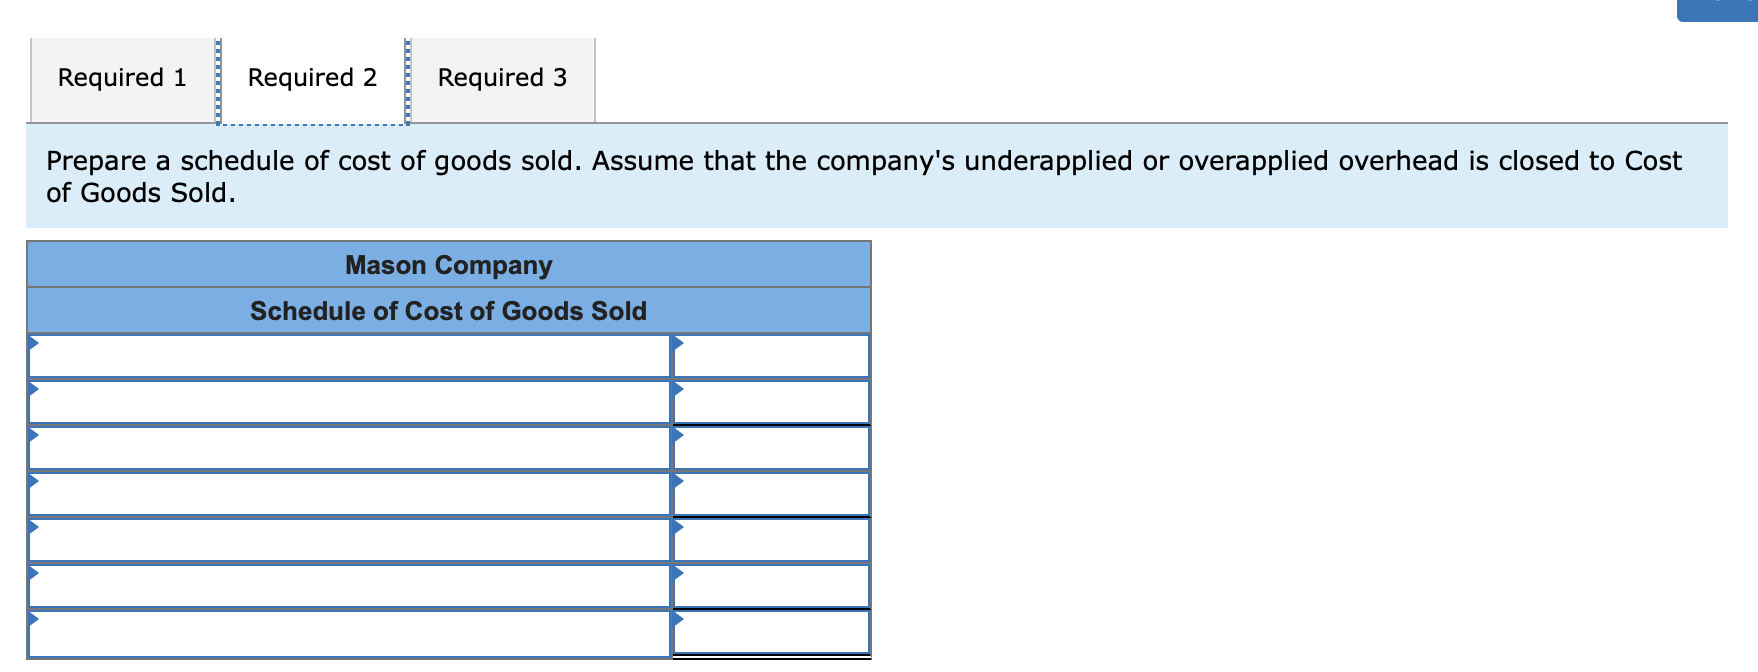This screenshot has width=1758, height=672.
Task: Click the blue triangle in the first amount cell
Action: click(x=679, y=344)
